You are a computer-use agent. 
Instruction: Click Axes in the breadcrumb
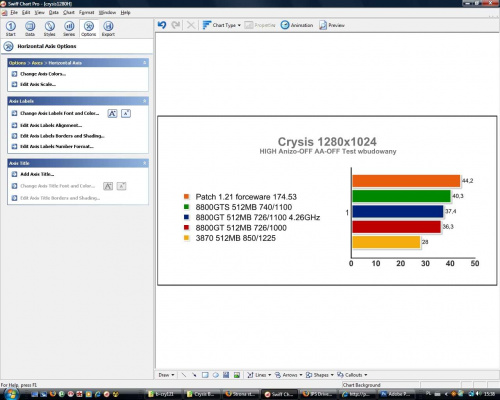coord(37,63)
